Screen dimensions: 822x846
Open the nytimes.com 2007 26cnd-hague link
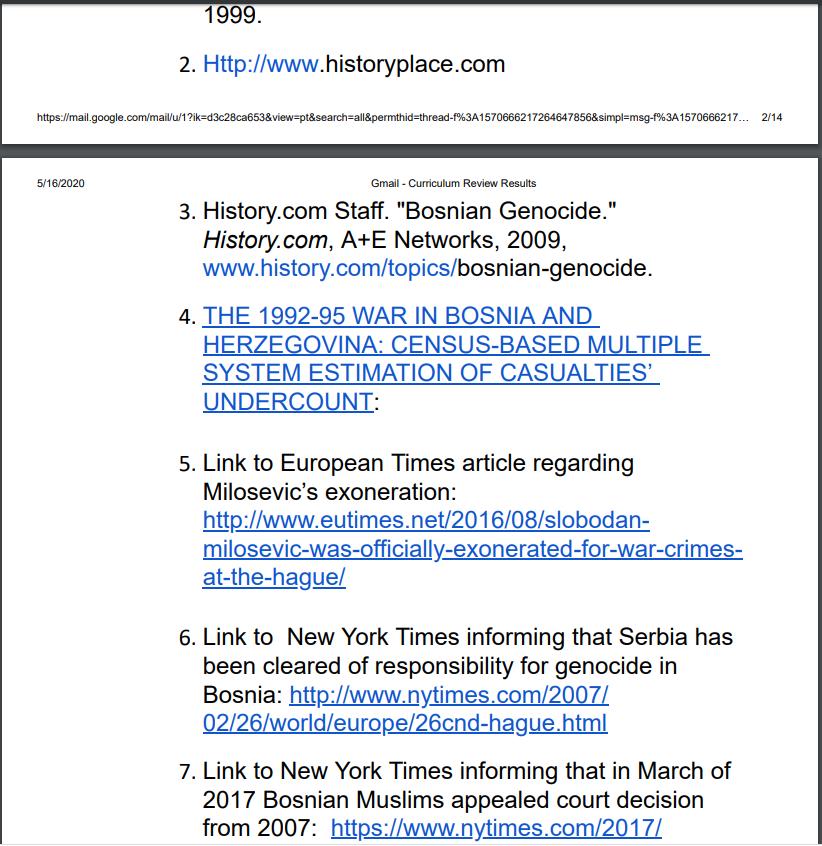click(x=448, y=694)
